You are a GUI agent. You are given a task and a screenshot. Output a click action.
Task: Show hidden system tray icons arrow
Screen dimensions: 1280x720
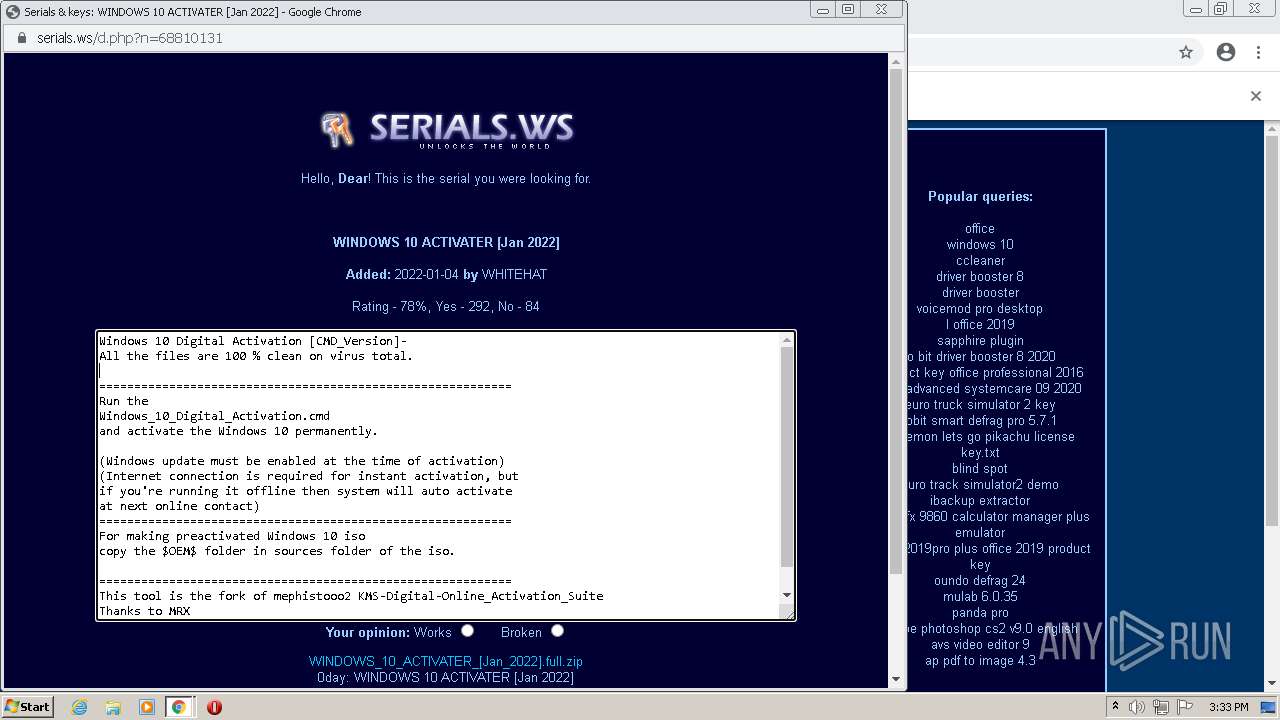(1116, 707)
